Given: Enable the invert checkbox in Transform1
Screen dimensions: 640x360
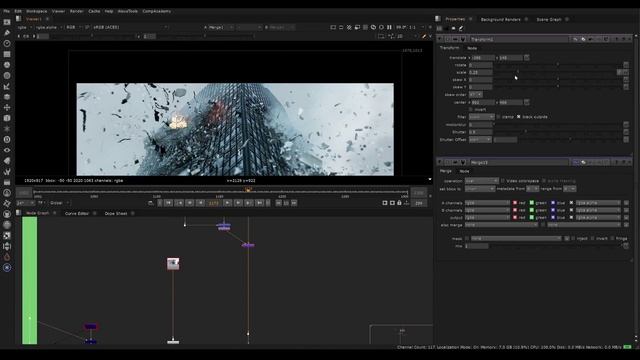Looking at the screenshot, I should click(x=471, y=109).
